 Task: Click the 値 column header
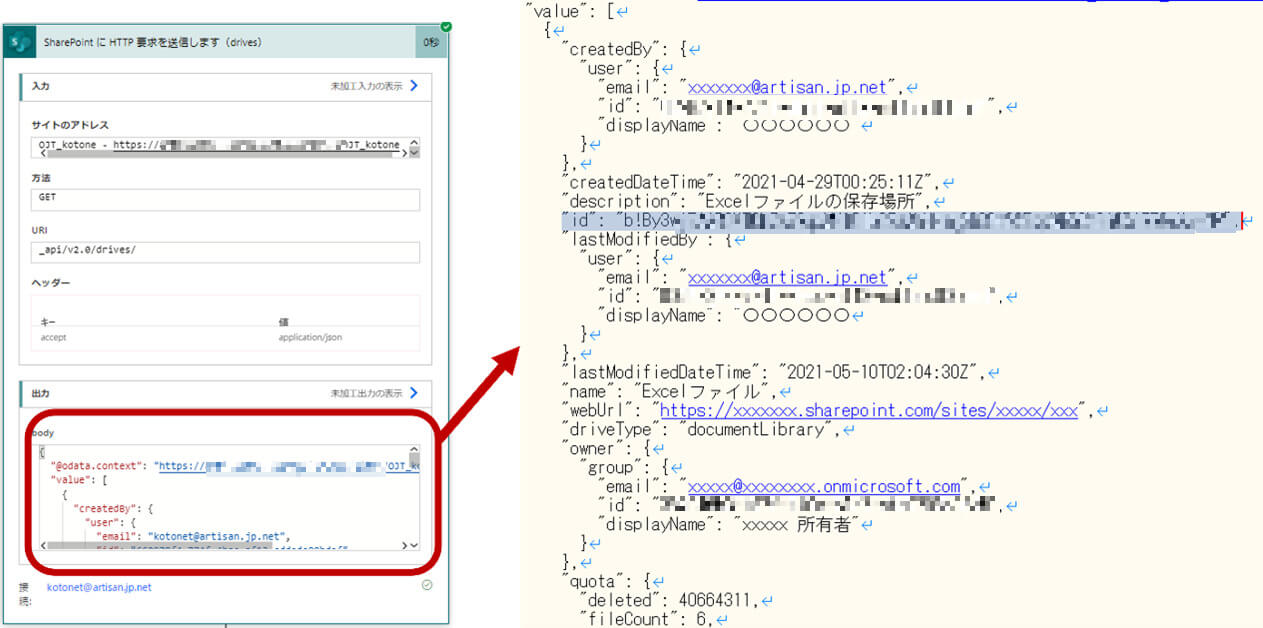click(x=282, y=322)
